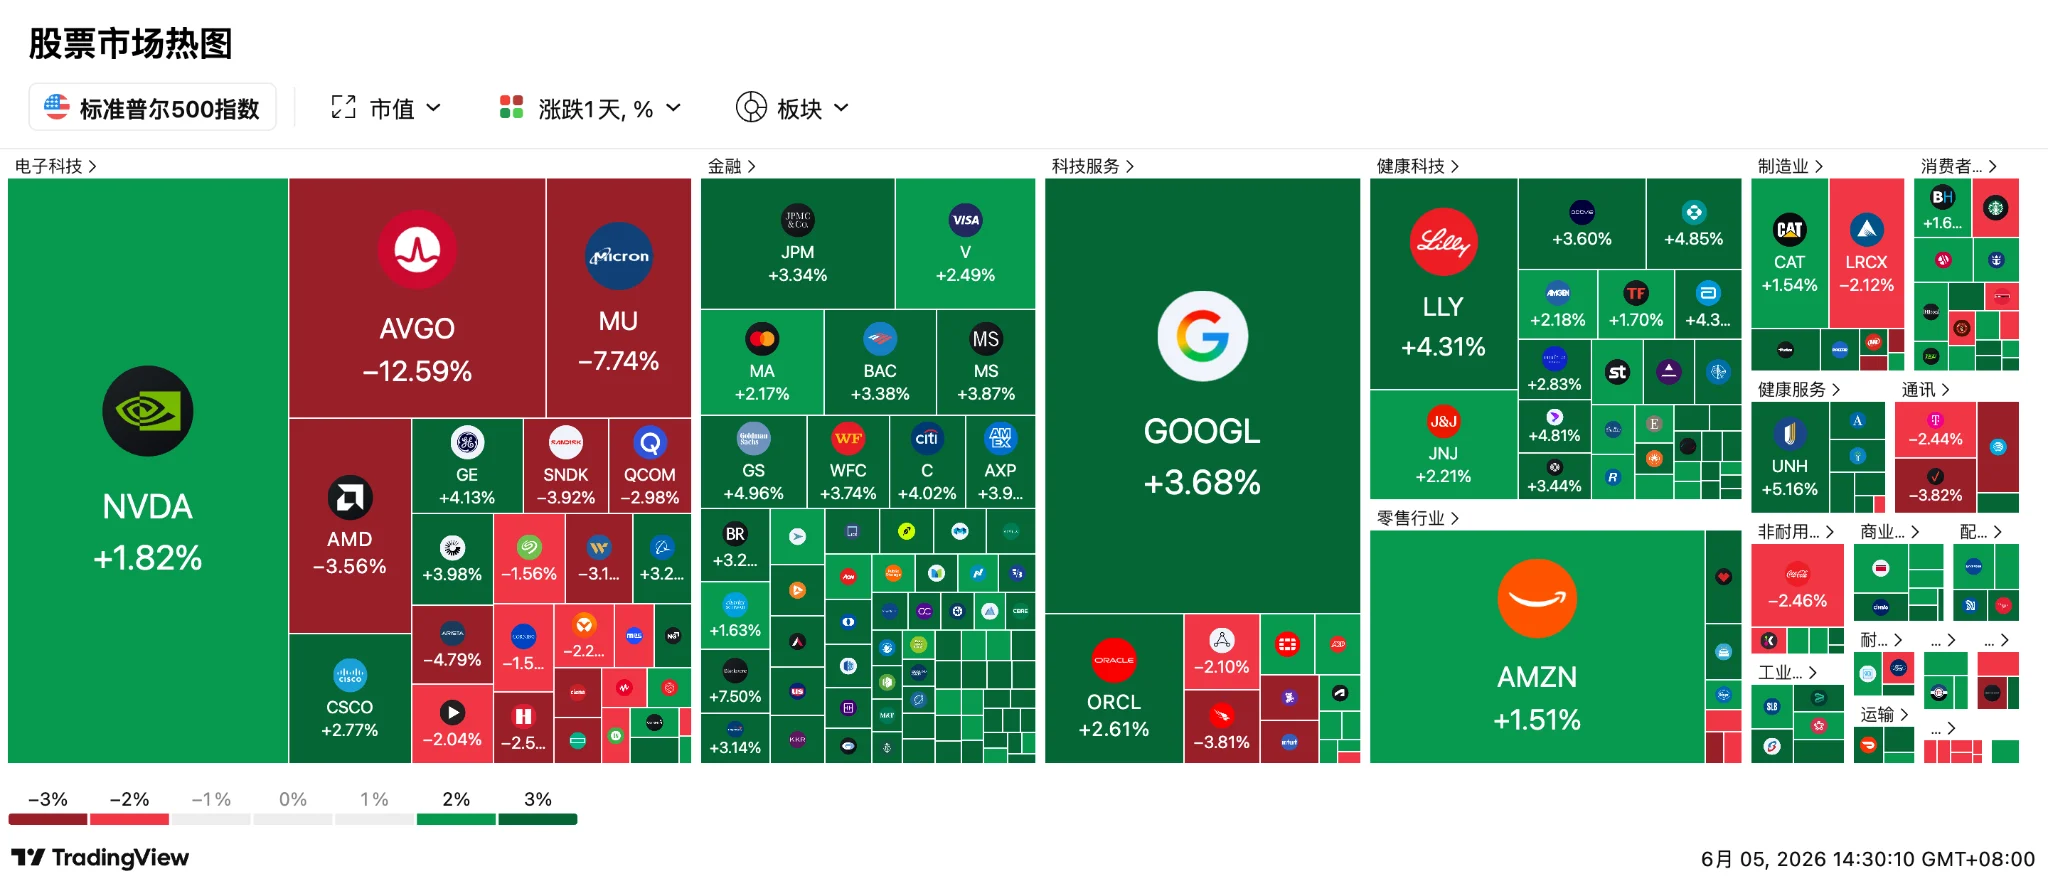Select the AMZN Amazon logo icon
Screen dimensions: 2048x887
(x=1537, y=598)
